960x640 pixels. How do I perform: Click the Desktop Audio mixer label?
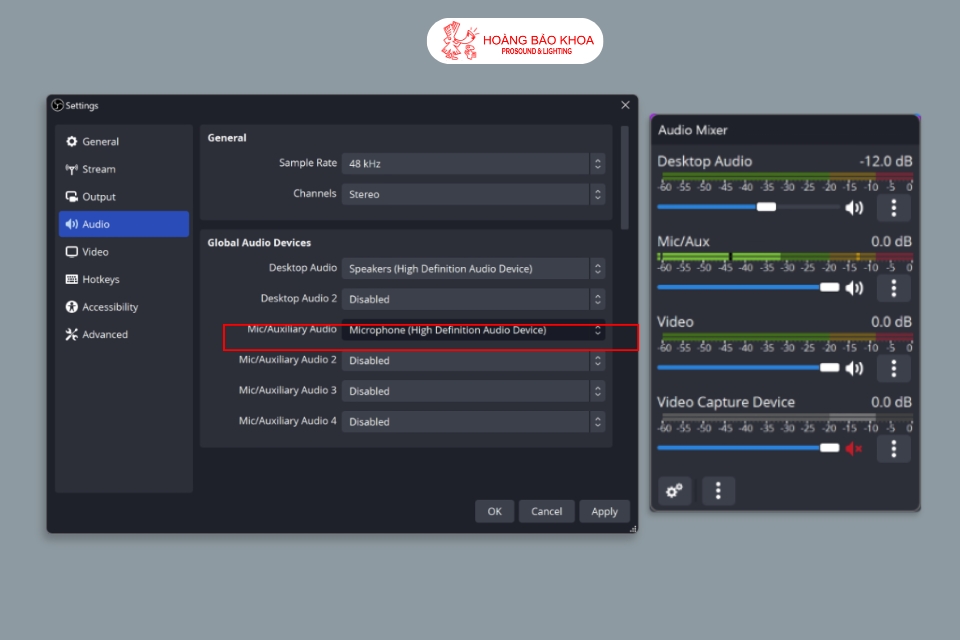[x=704, y=161]
